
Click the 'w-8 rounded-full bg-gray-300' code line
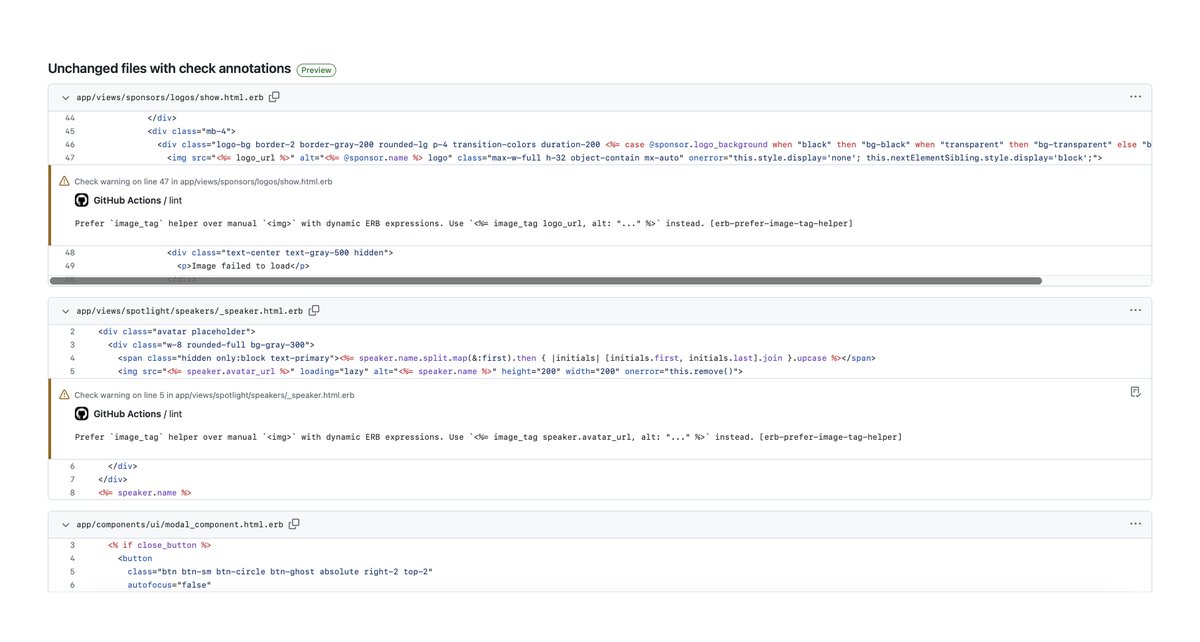pos(211,344)
